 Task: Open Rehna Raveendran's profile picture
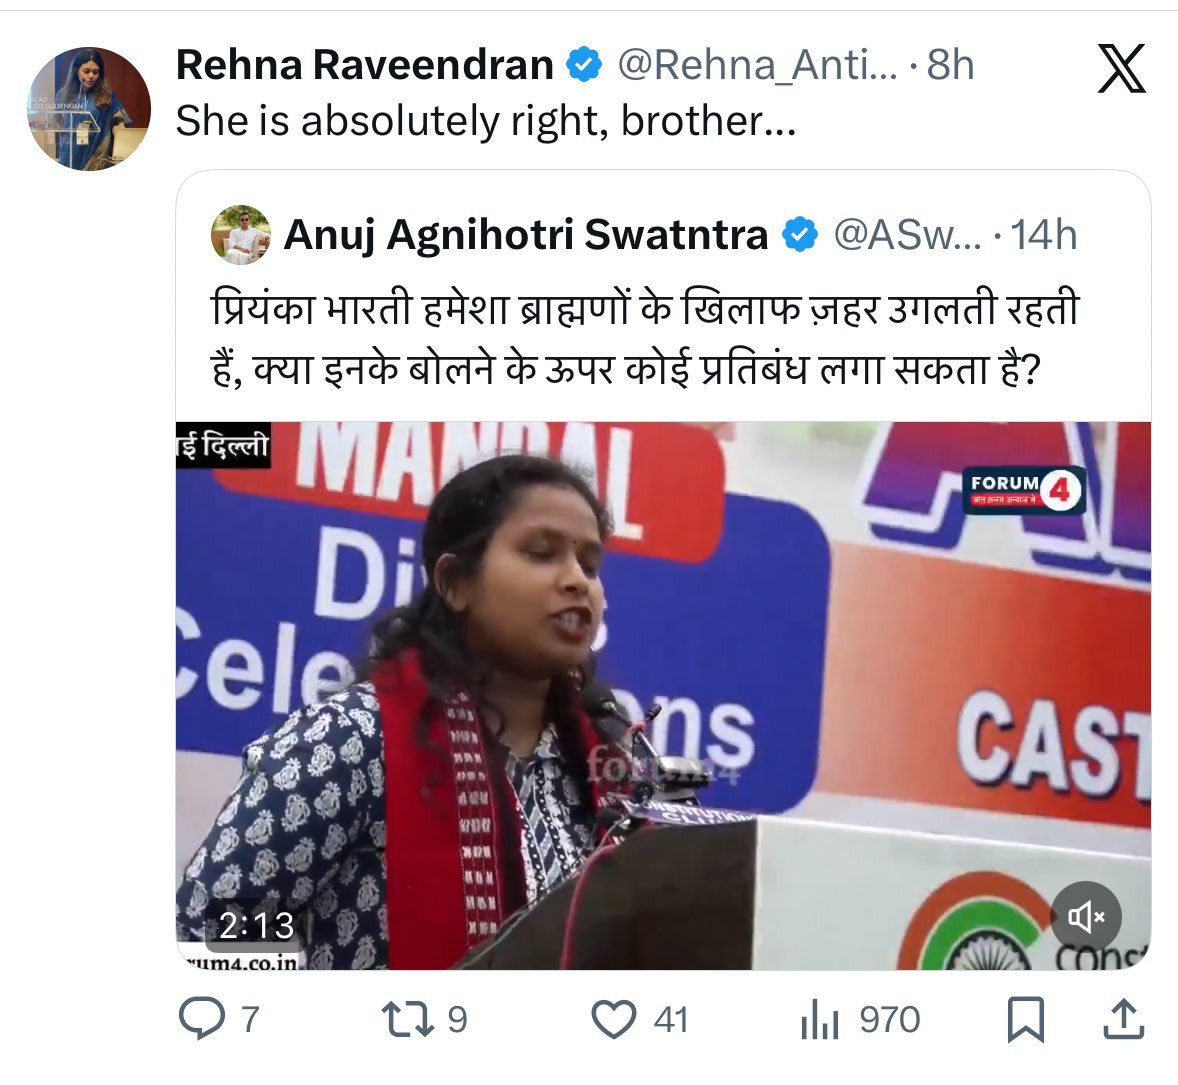89,109
